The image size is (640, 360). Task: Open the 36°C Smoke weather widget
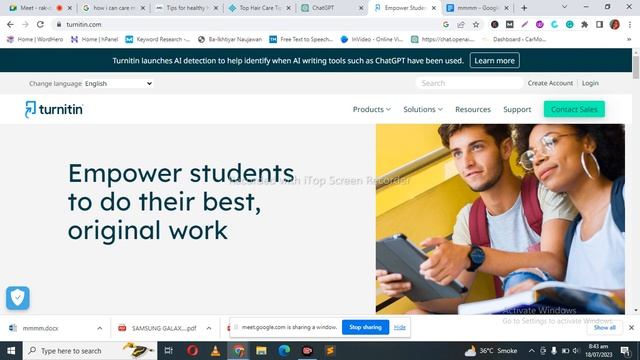[x=491, y=351]
